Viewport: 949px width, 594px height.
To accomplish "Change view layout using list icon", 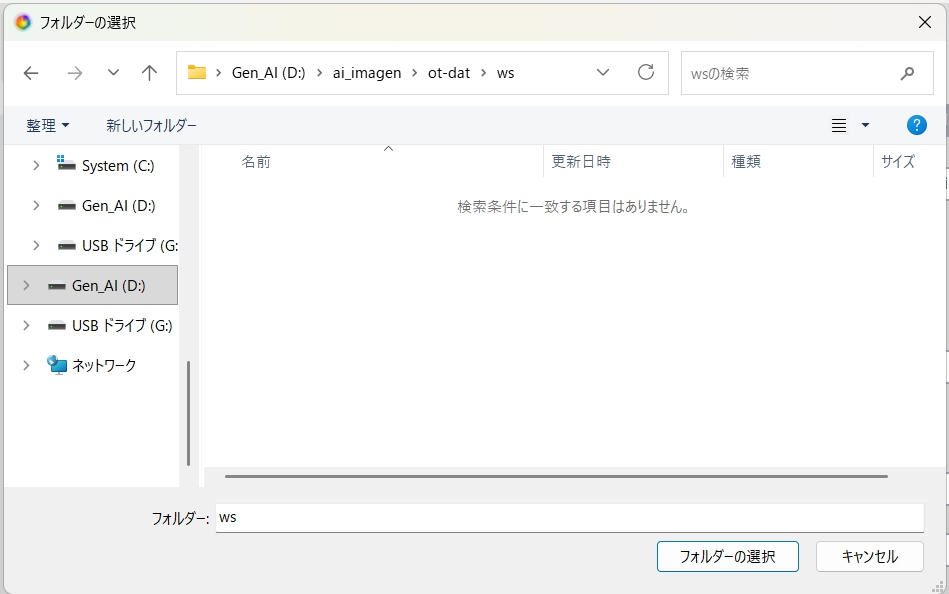I will tap(839, 125).
